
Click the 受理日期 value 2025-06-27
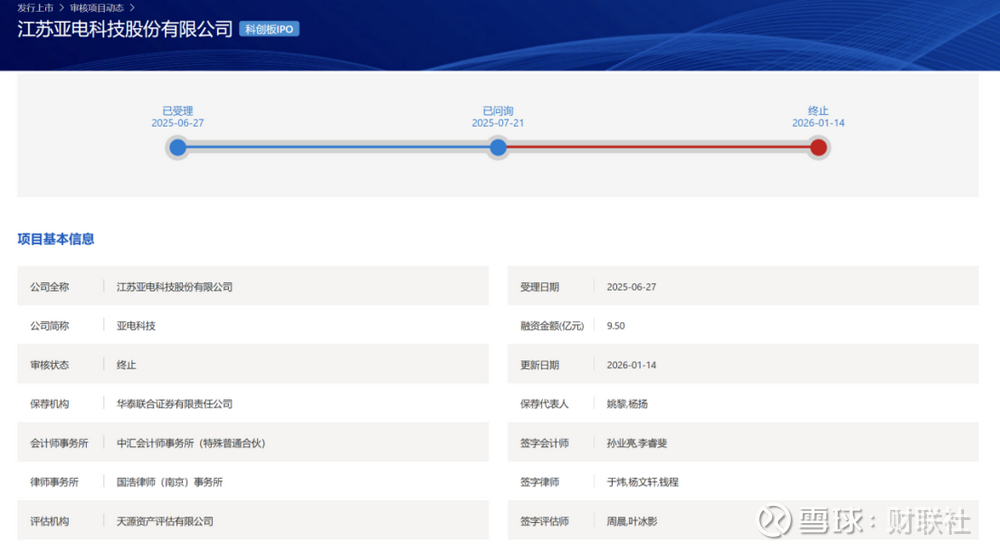click(631, 287)
